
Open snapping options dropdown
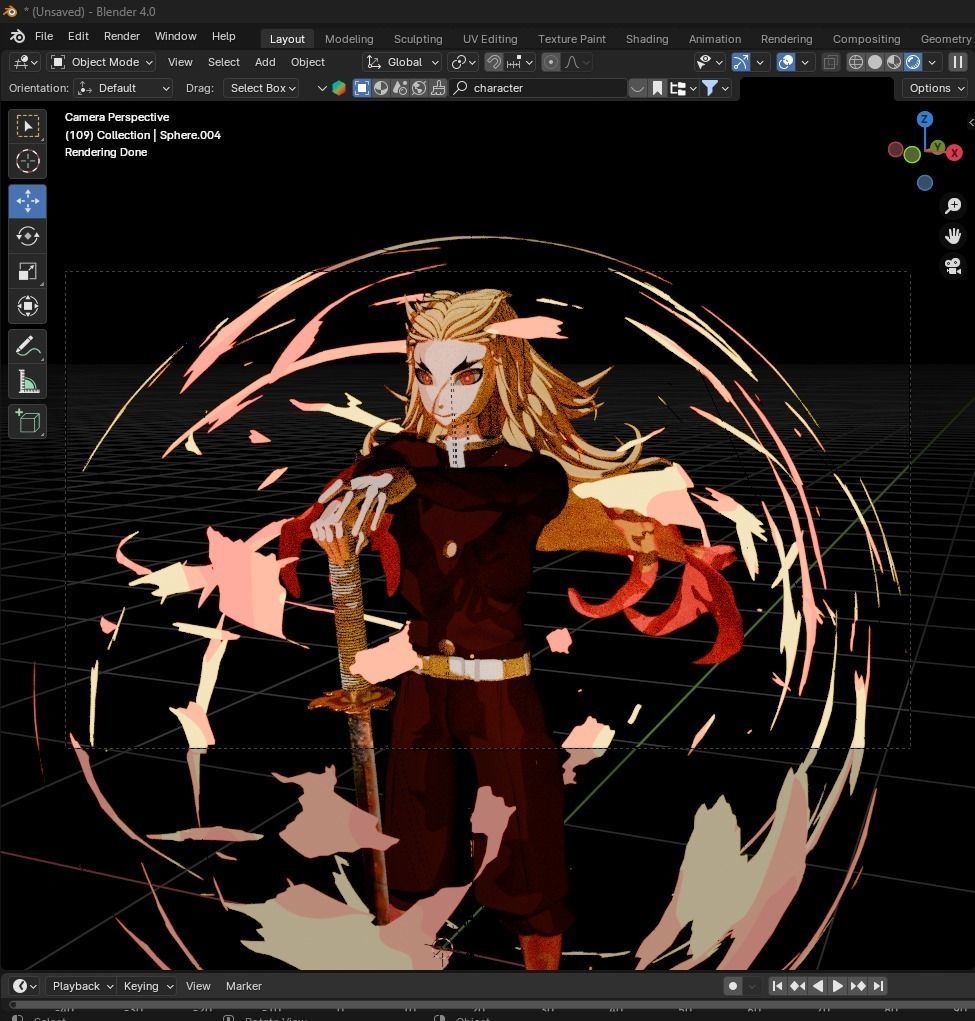[520, 63]
